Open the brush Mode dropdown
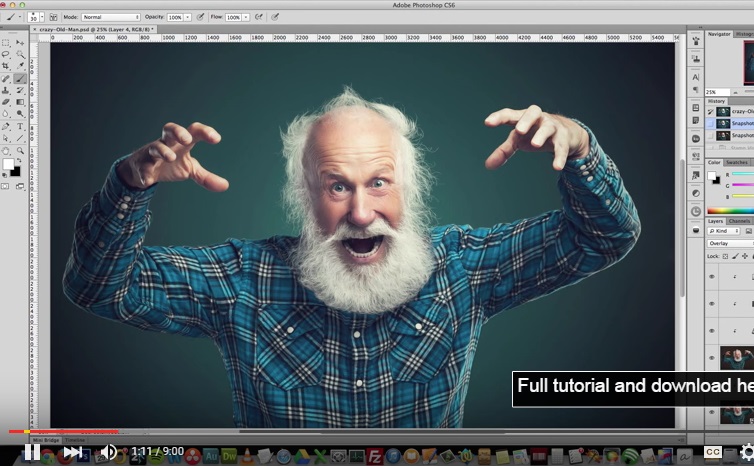Image resolution: width=754 pixels, height=466 pixels. 111,17
